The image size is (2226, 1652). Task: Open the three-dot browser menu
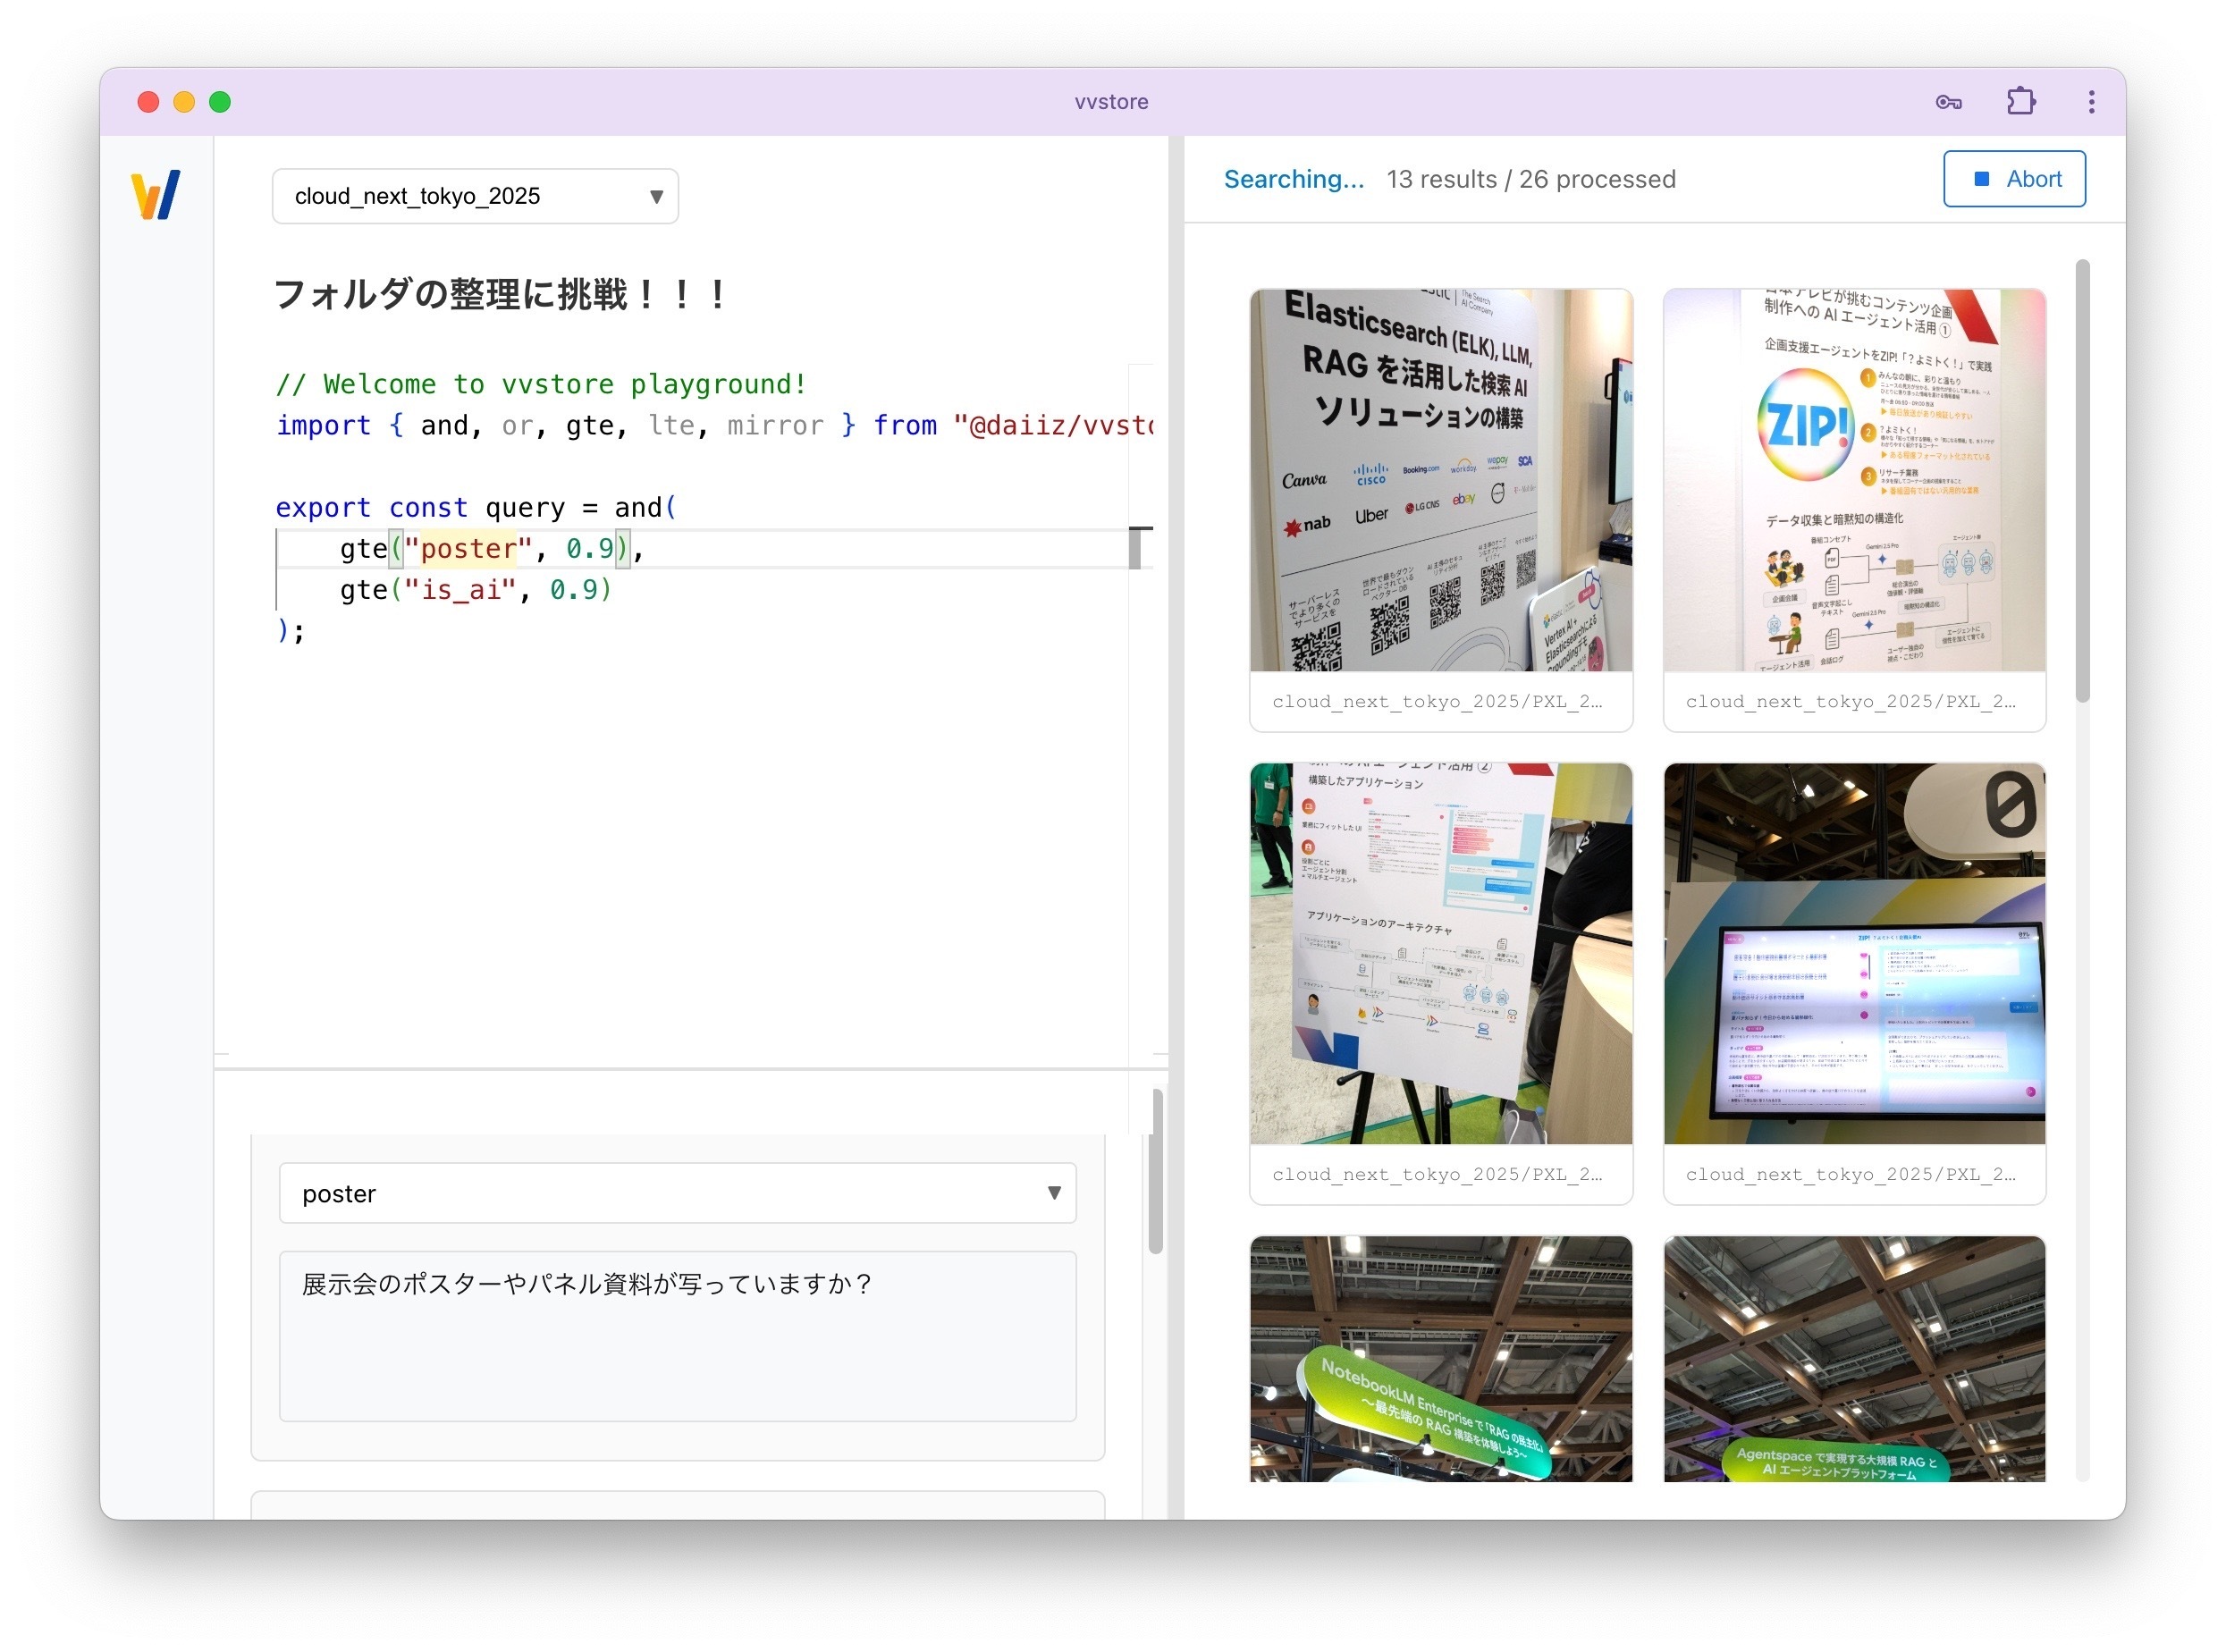point(2090,102)
